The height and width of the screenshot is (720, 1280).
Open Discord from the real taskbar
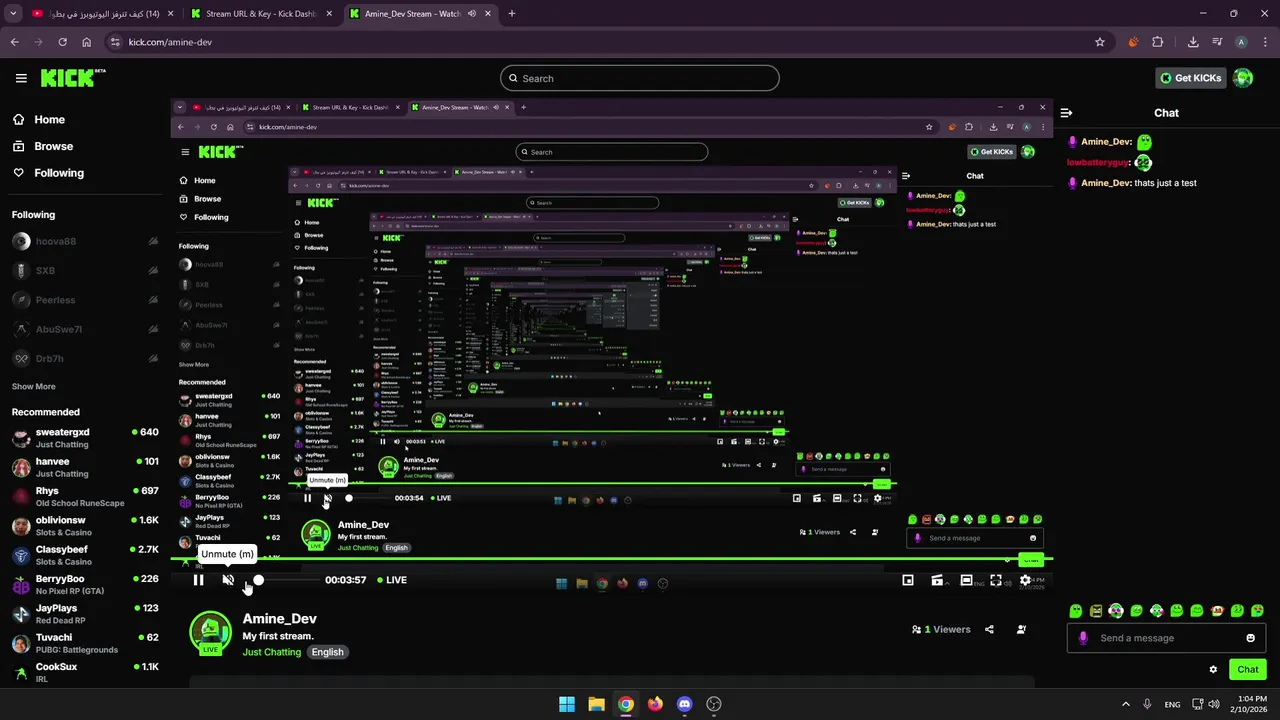click(x=684, y=704)
